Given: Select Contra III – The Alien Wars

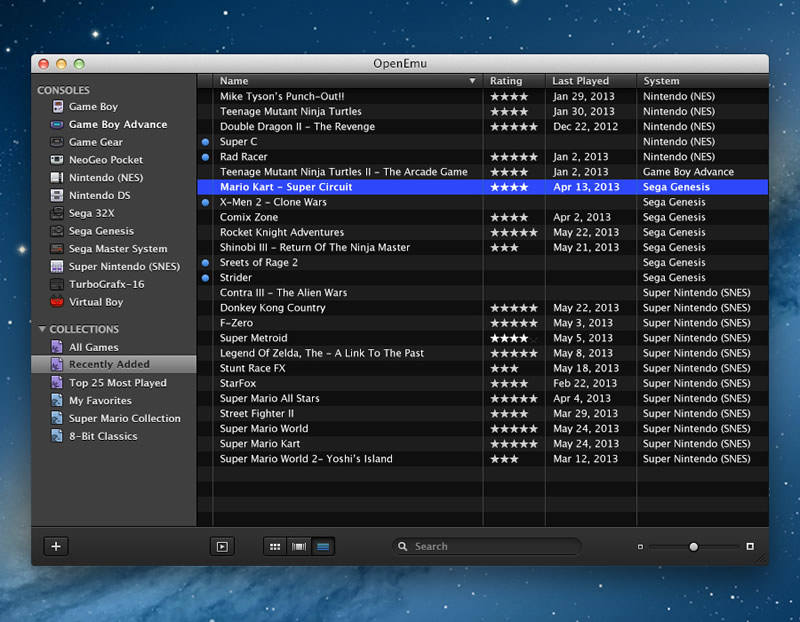Looking at the screenshot, I should point(283,292).
